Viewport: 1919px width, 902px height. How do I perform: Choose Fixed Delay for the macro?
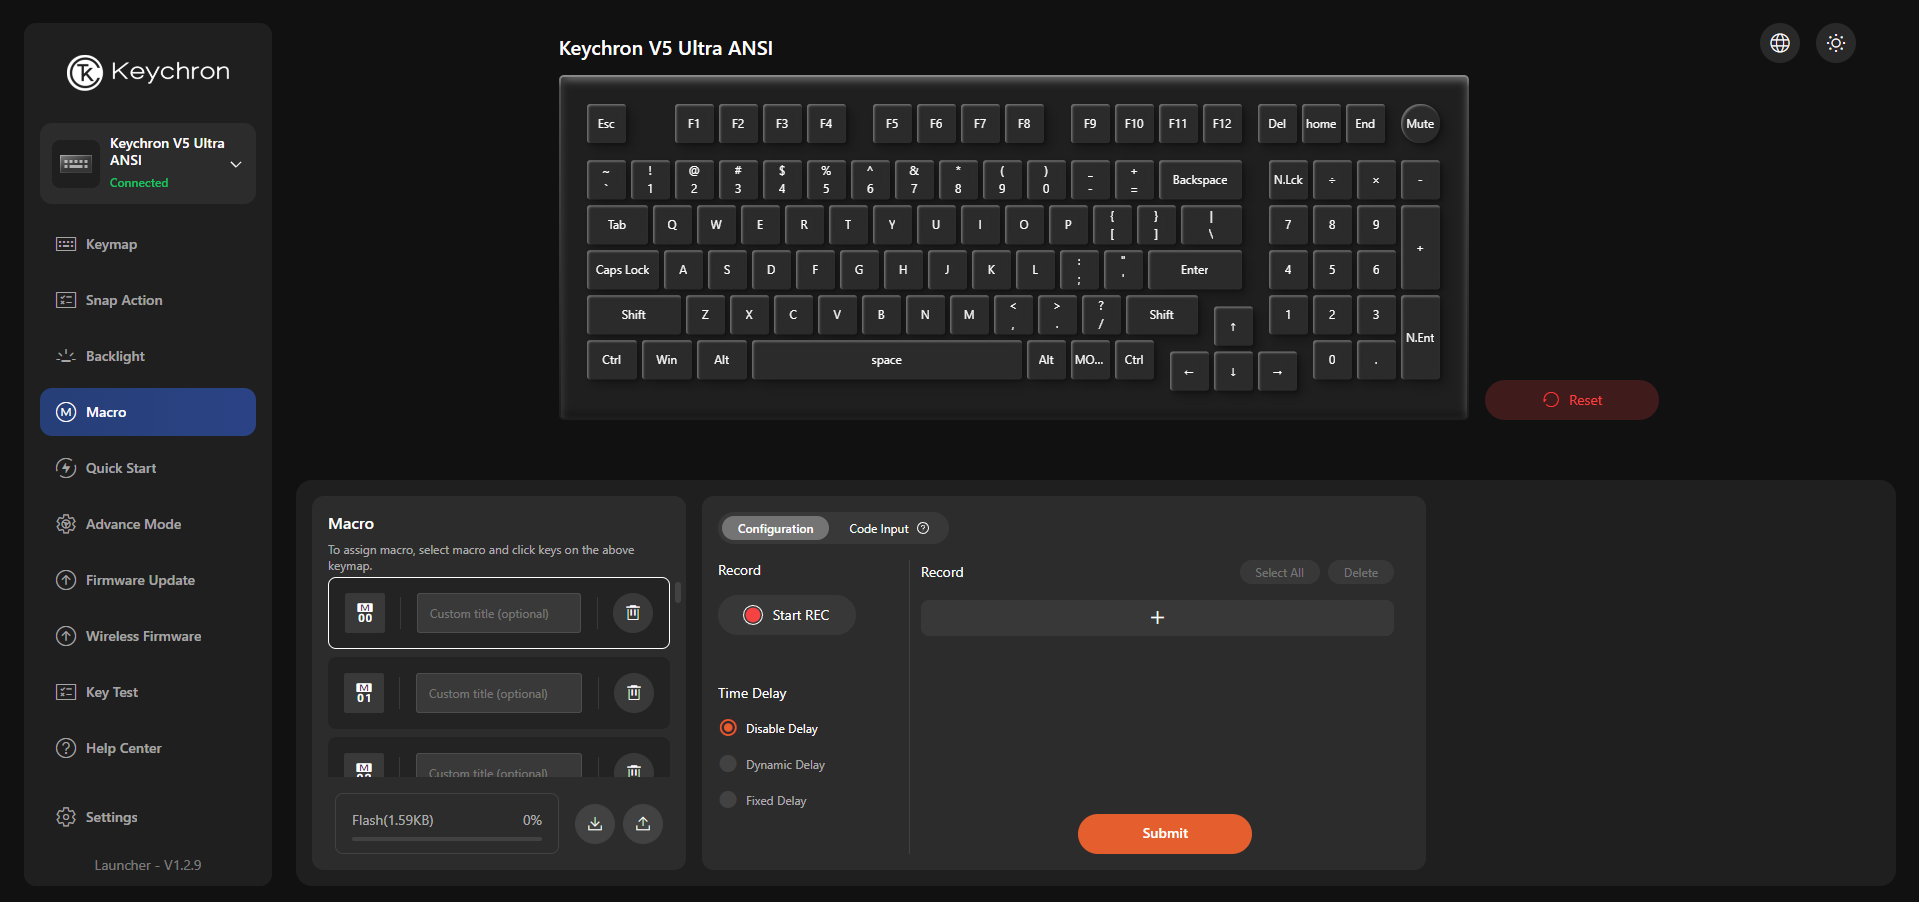click(727, 800)
